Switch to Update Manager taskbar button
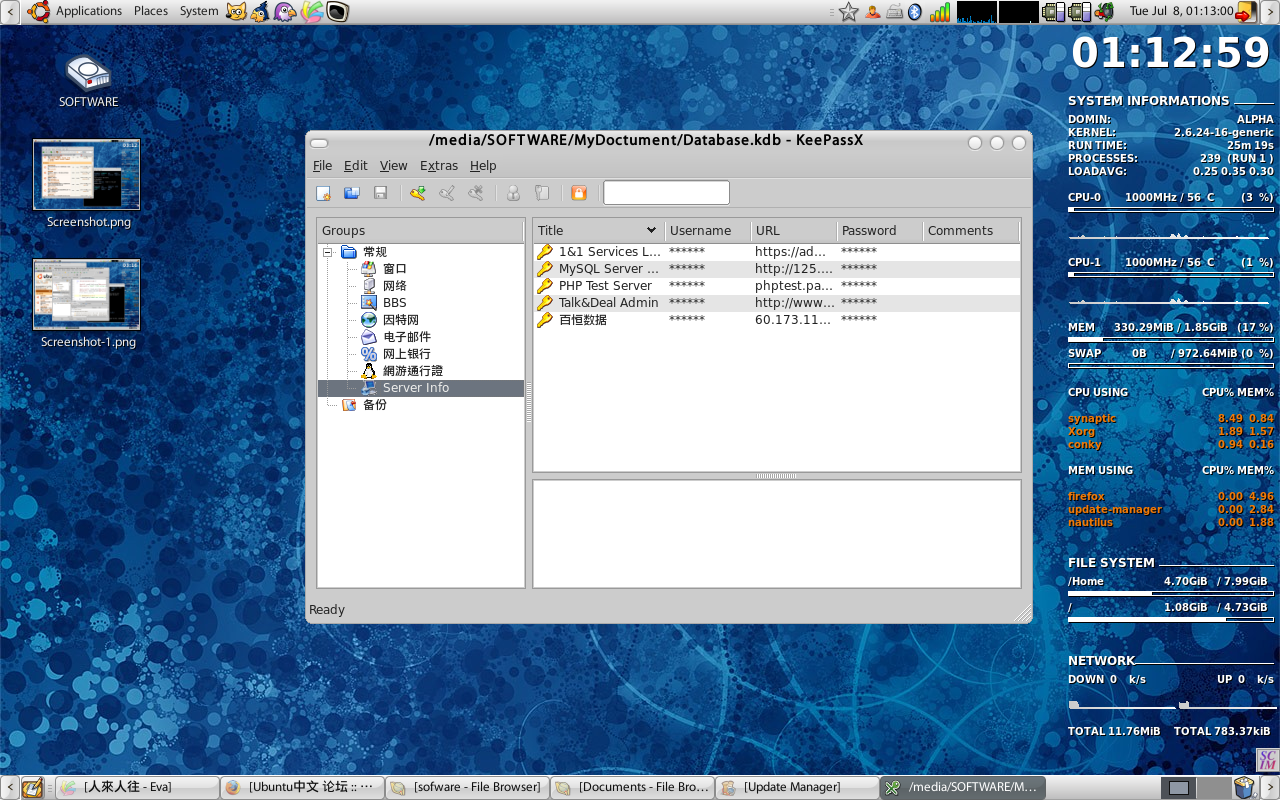Screen dimensions: 1280x800 (x=797, y=787)
